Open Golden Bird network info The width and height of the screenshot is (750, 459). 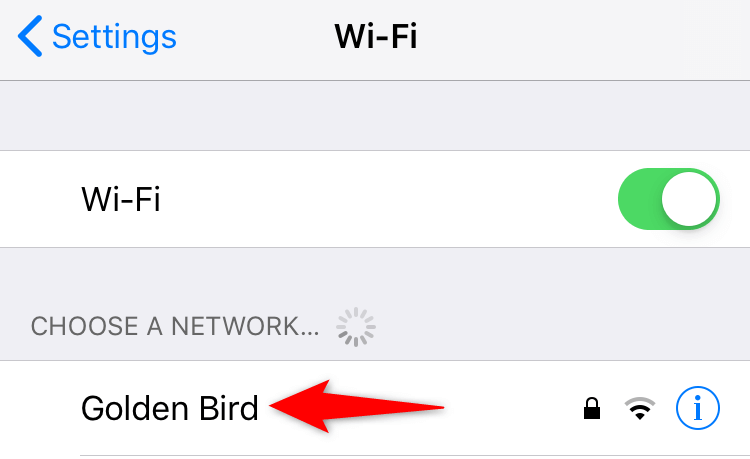tap(697, 408)
